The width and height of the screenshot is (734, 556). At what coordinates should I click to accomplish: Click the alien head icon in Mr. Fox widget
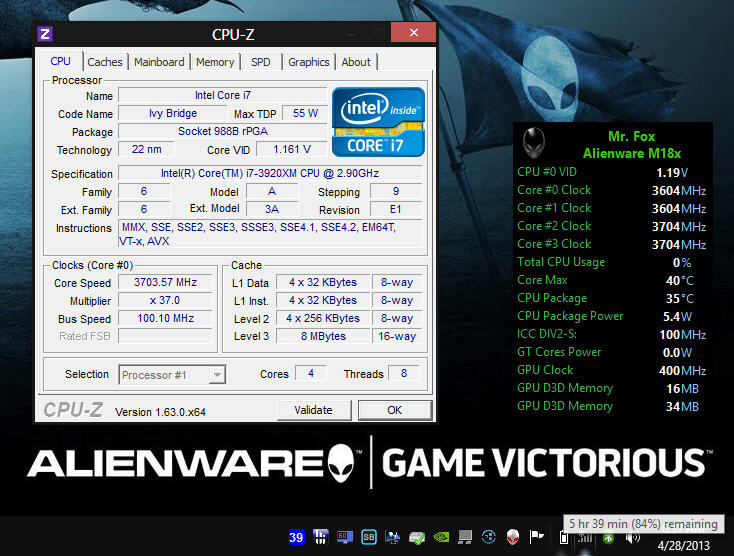(534, 143)
